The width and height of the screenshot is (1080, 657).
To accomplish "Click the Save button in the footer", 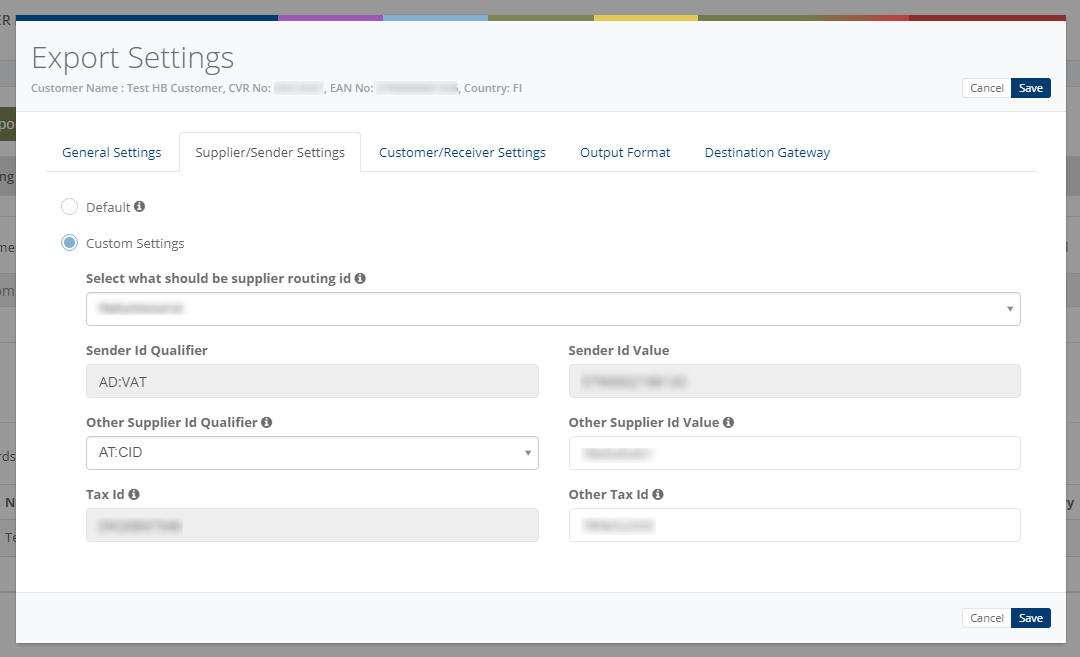I will click(1031, 618).
